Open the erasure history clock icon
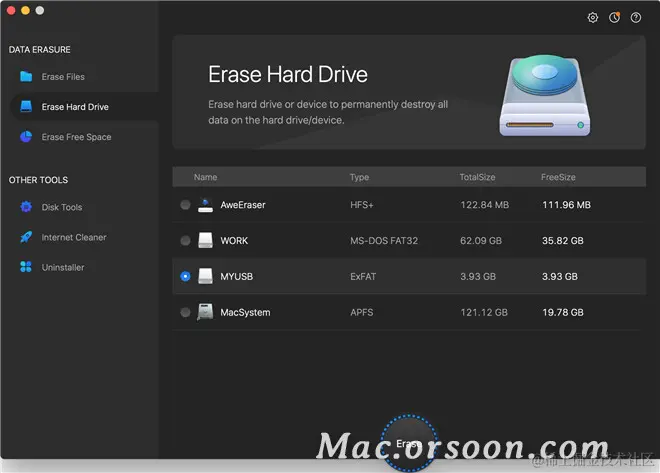The image size is (660, 473). 615,17
